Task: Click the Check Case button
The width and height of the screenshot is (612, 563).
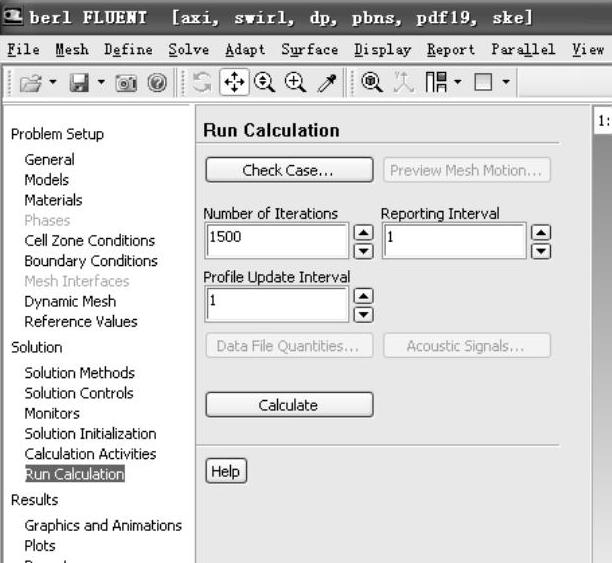Action: [288, 170]
